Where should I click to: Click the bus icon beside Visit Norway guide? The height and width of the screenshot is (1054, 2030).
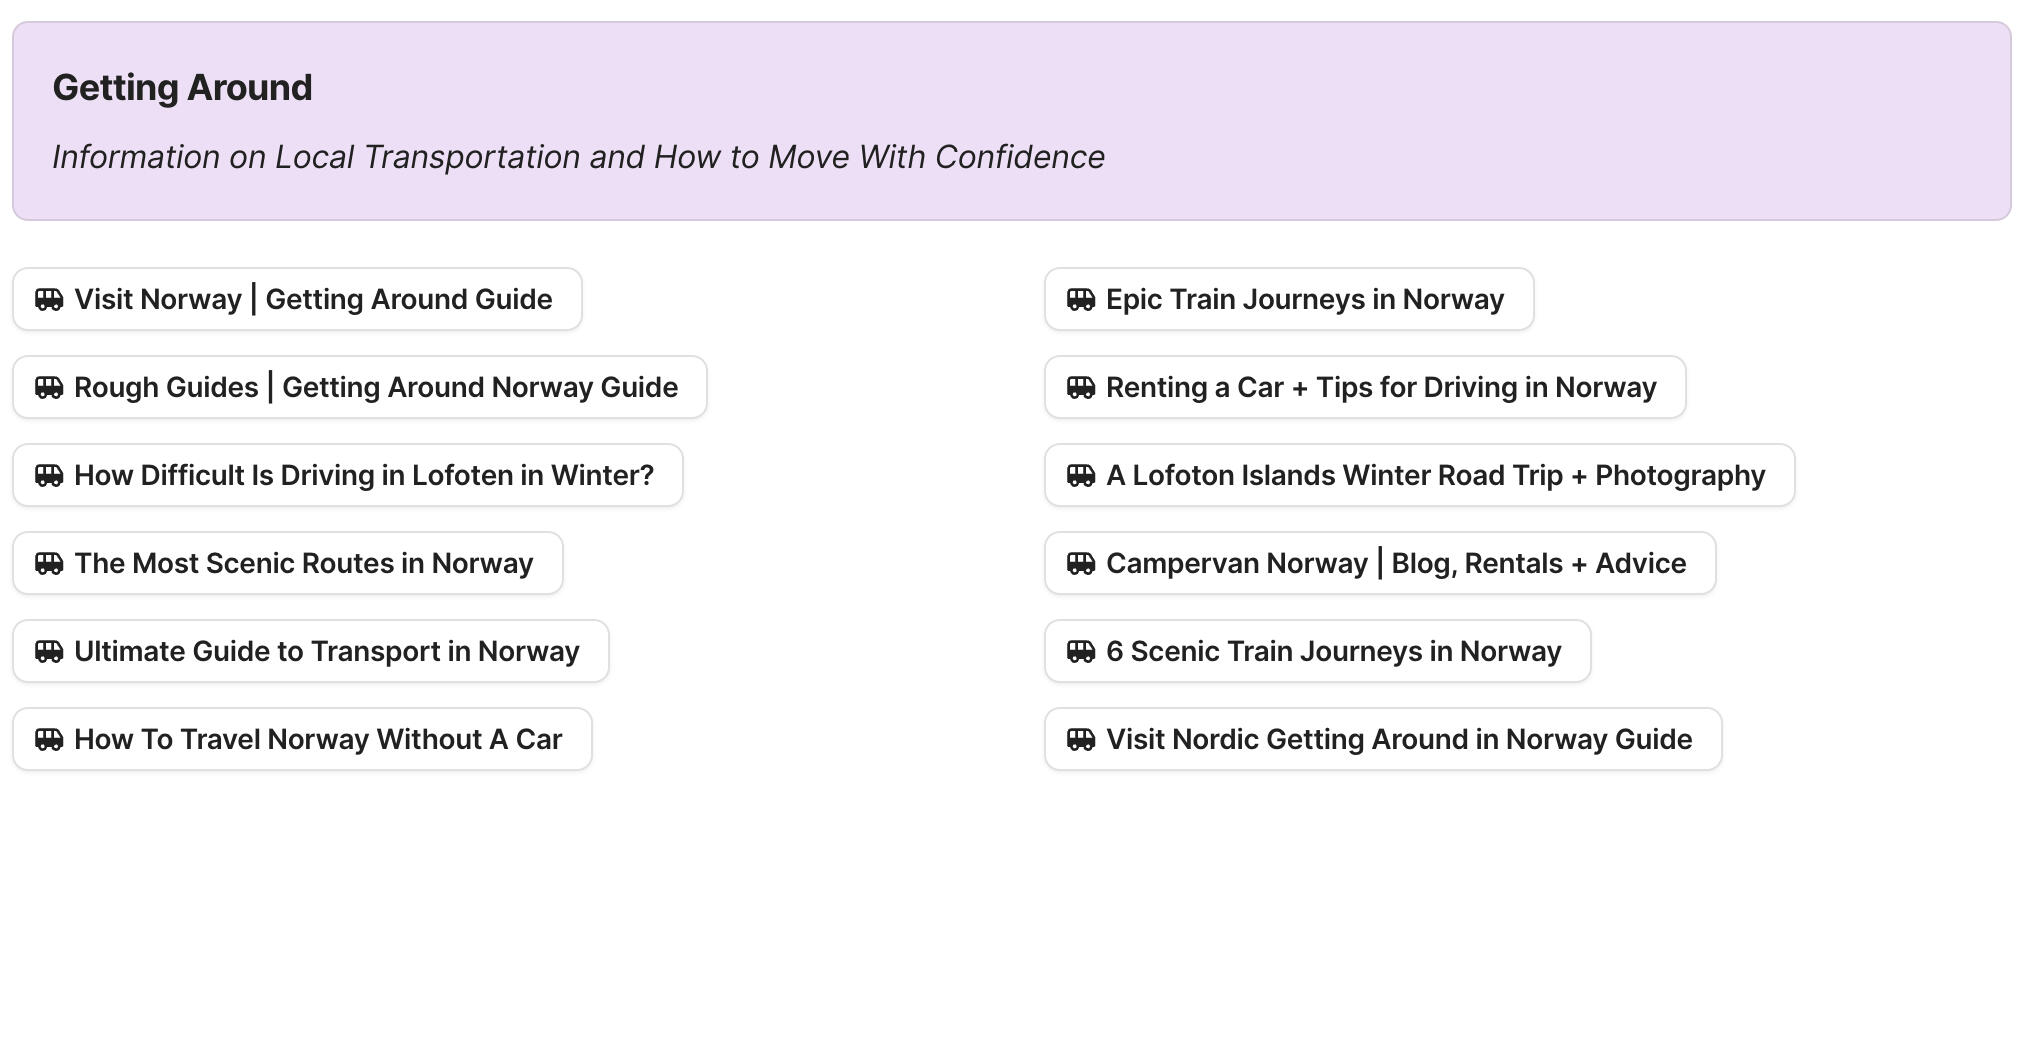point(48,299)
